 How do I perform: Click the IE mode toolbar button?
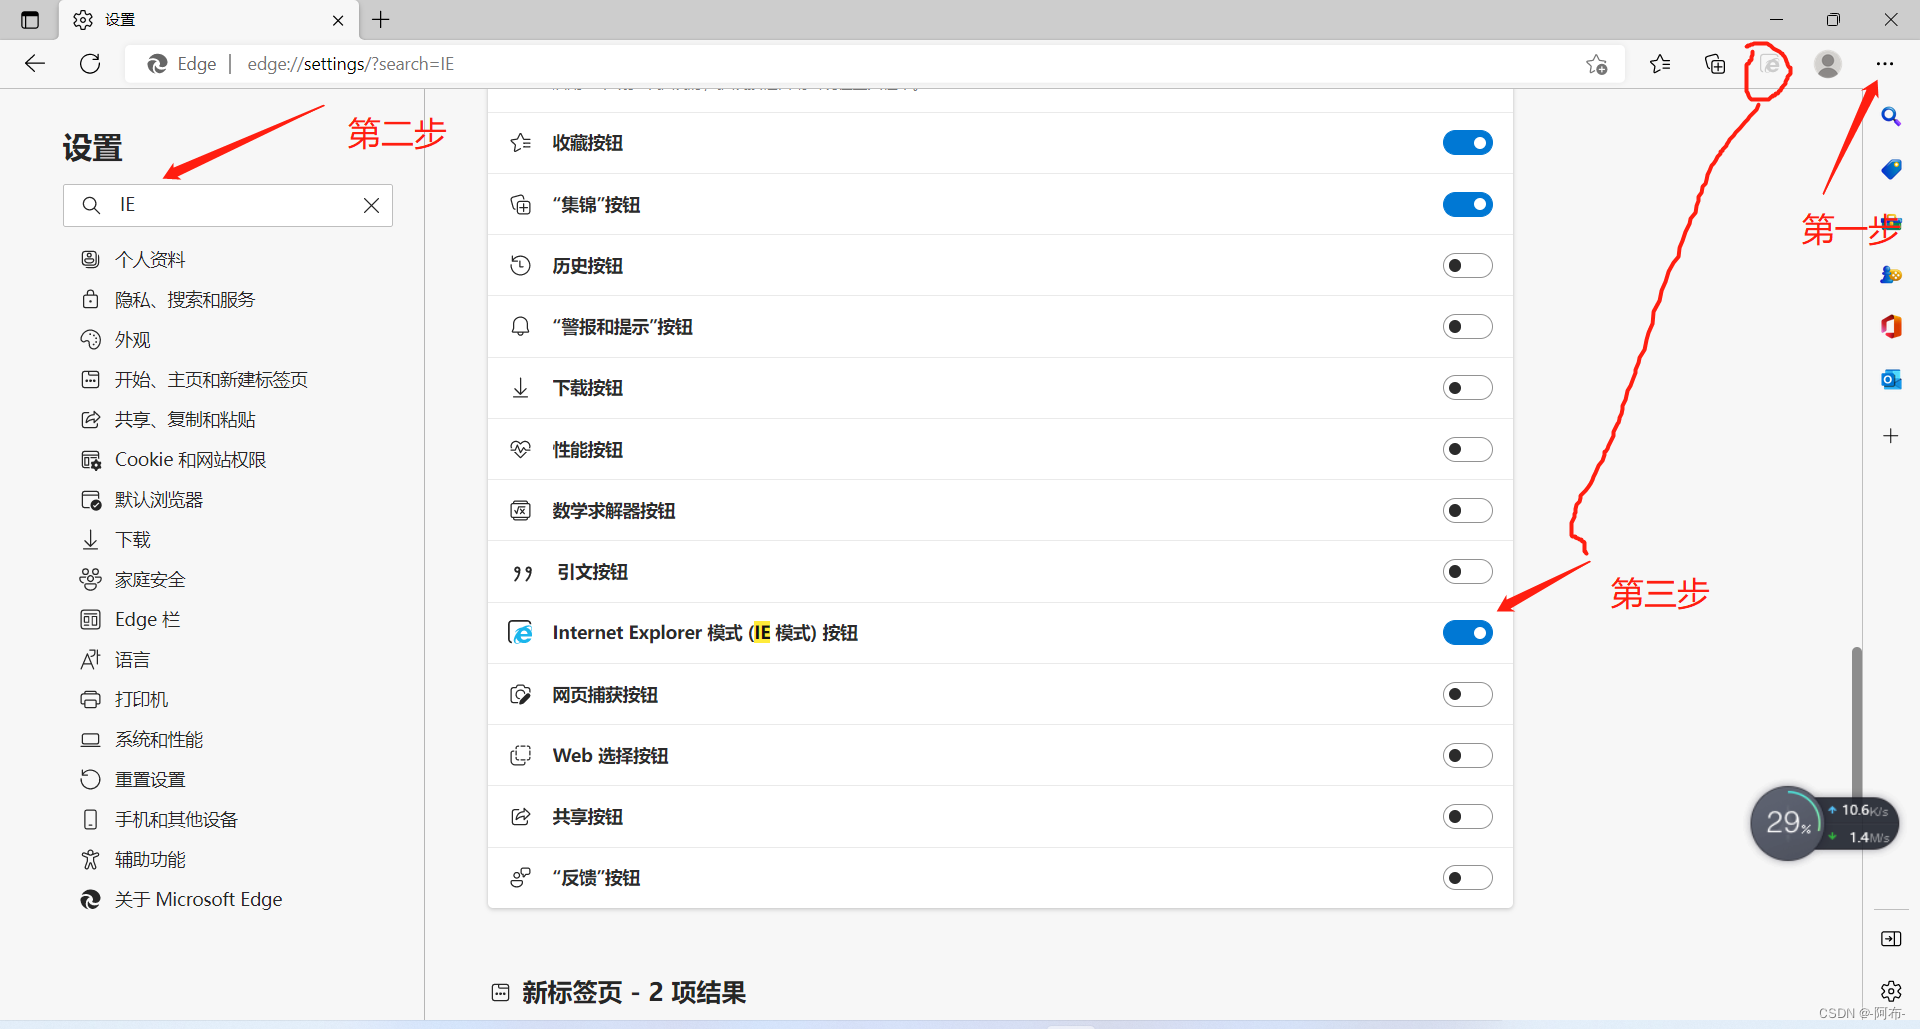click(1770, 65)
